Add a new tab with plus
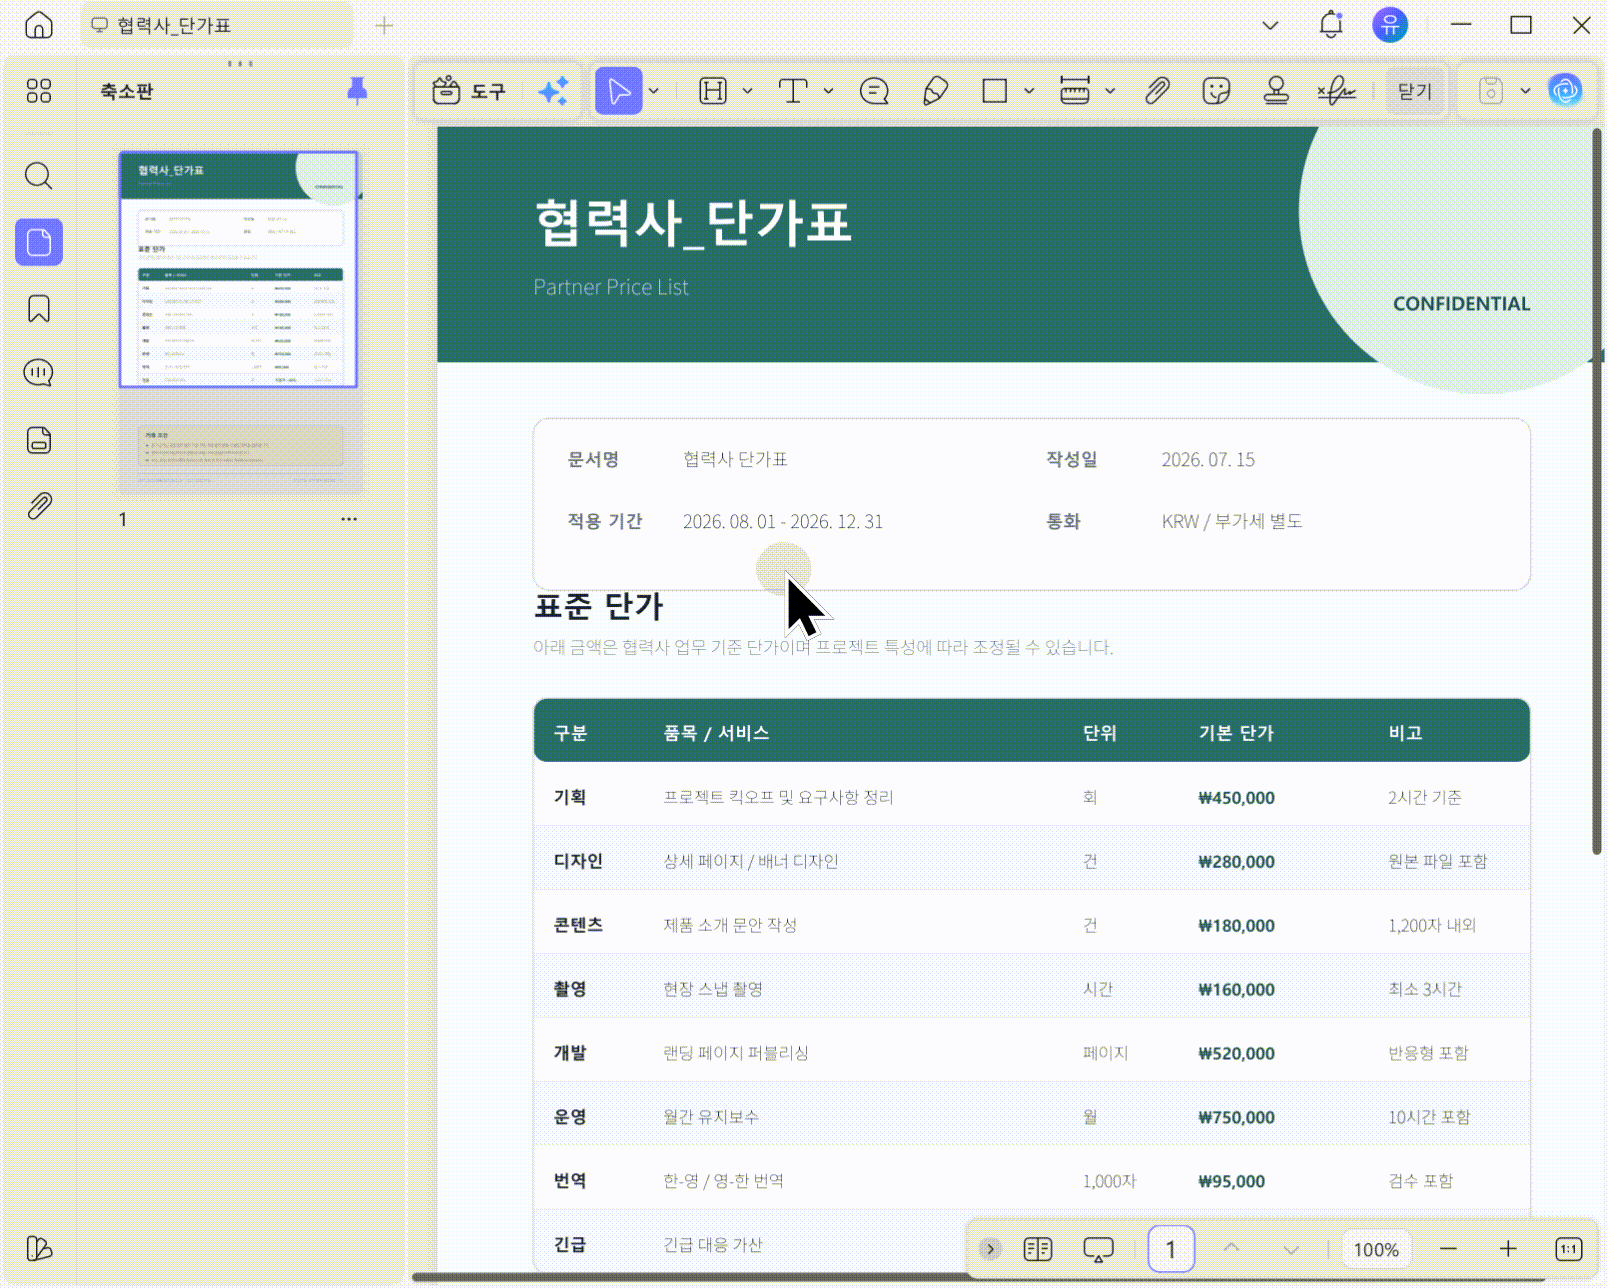 (x=384, y=26)
